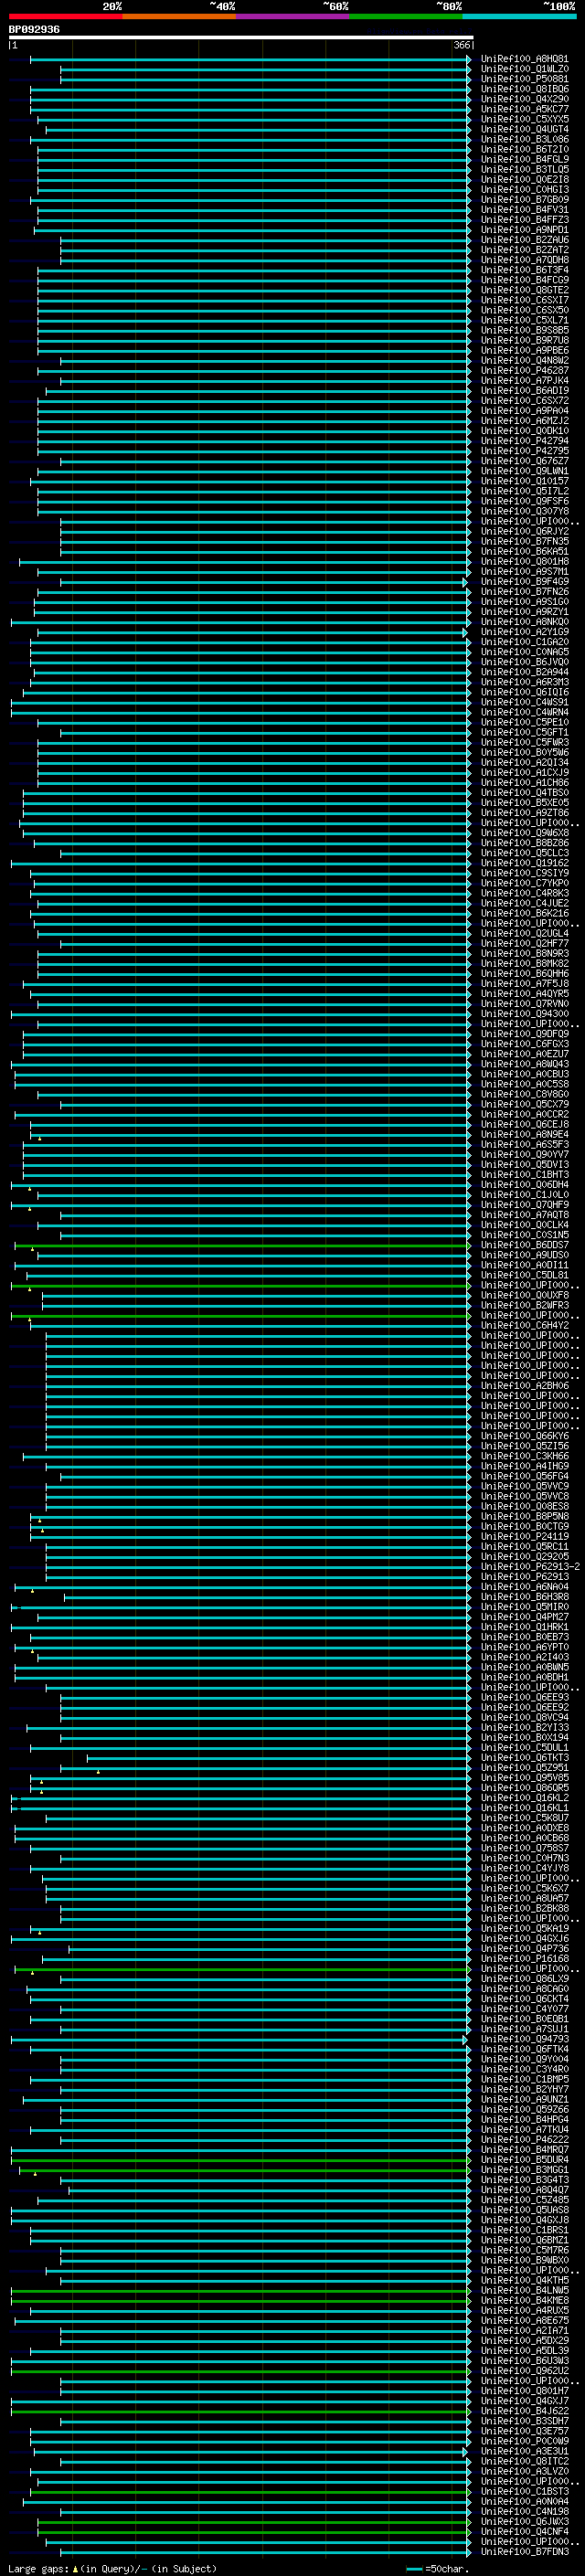
Task: Click the orange ~40% legend segment
Action: pyautogui.click(x=179, y=16)
